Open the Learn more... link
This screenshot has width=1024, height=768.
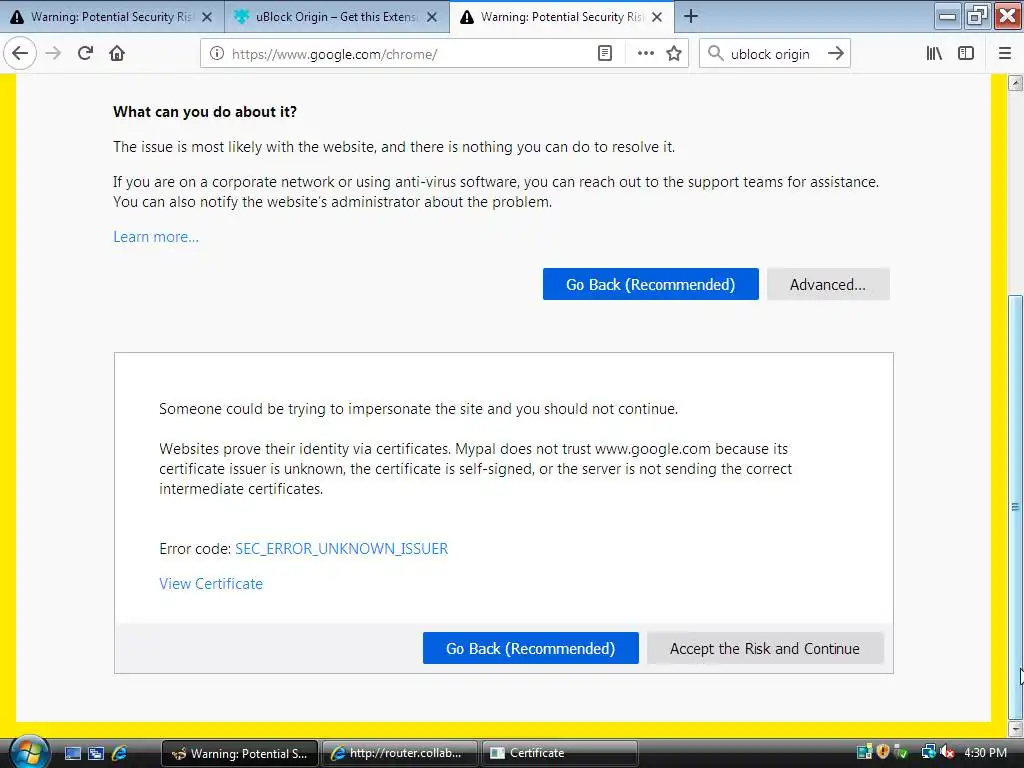[x=156, y=237]
